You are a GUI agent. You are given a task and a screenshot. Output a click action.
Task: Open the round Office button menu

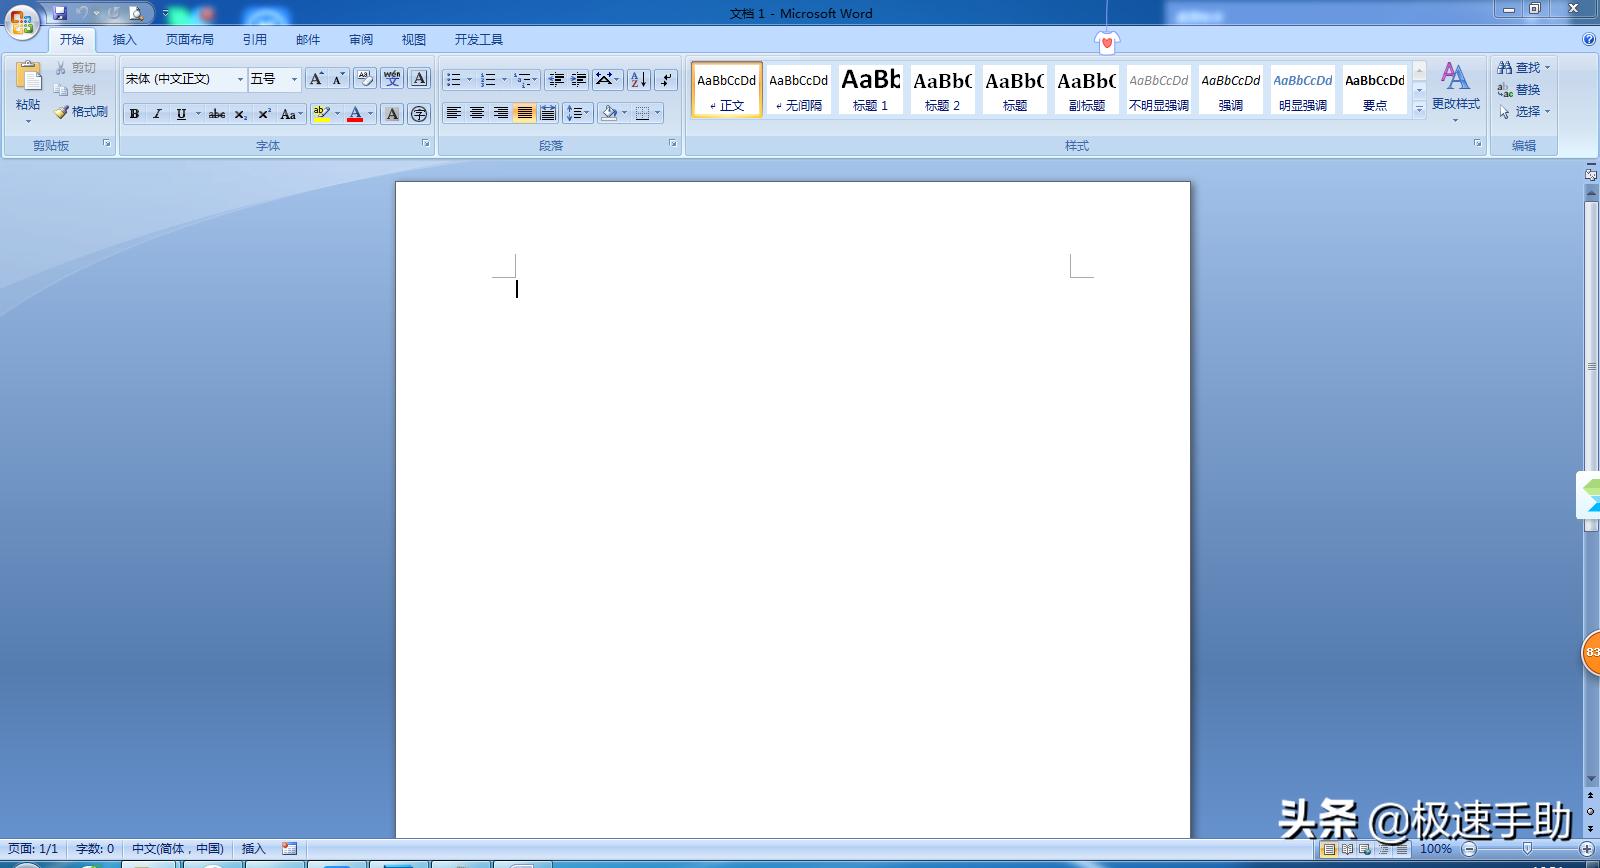(21, 22)
